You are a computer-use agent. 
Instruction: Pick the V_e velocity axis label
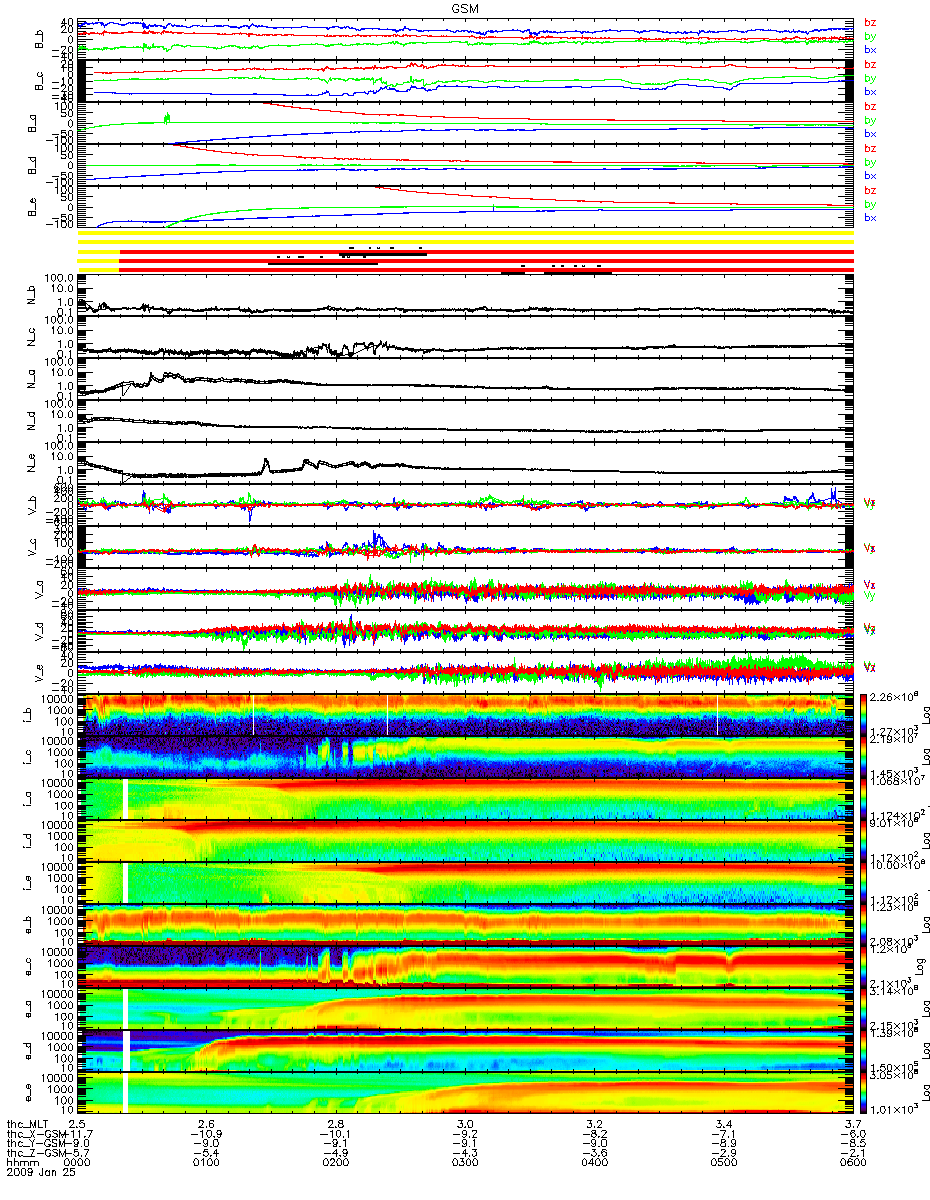pyautogui.click(x=41, y=672)
